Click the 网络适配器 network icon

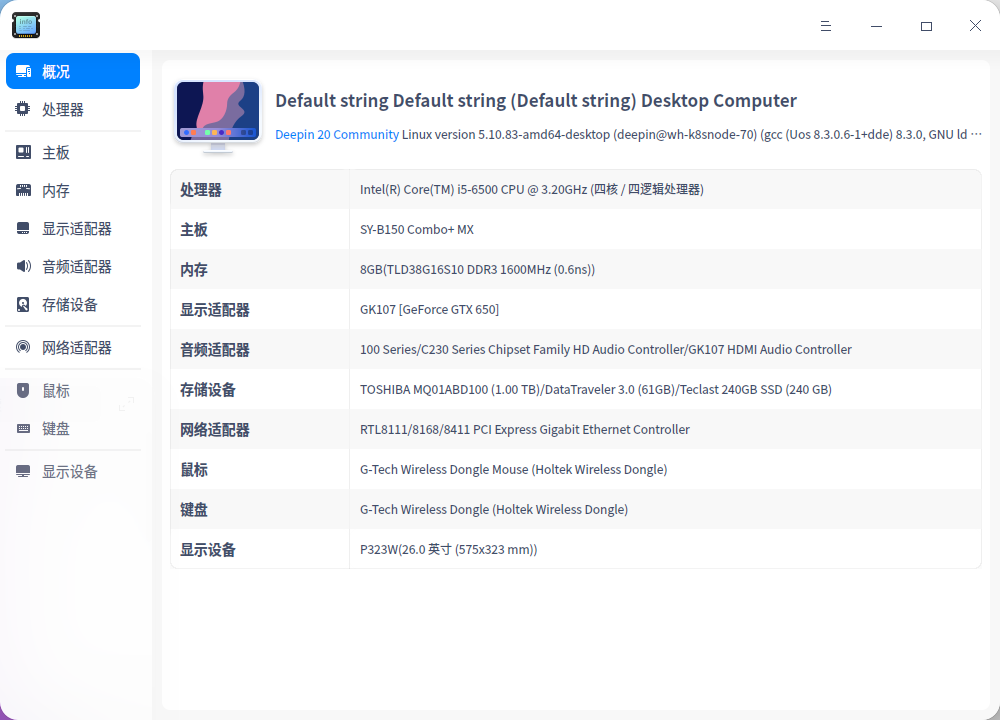click(x=23, y=347)
